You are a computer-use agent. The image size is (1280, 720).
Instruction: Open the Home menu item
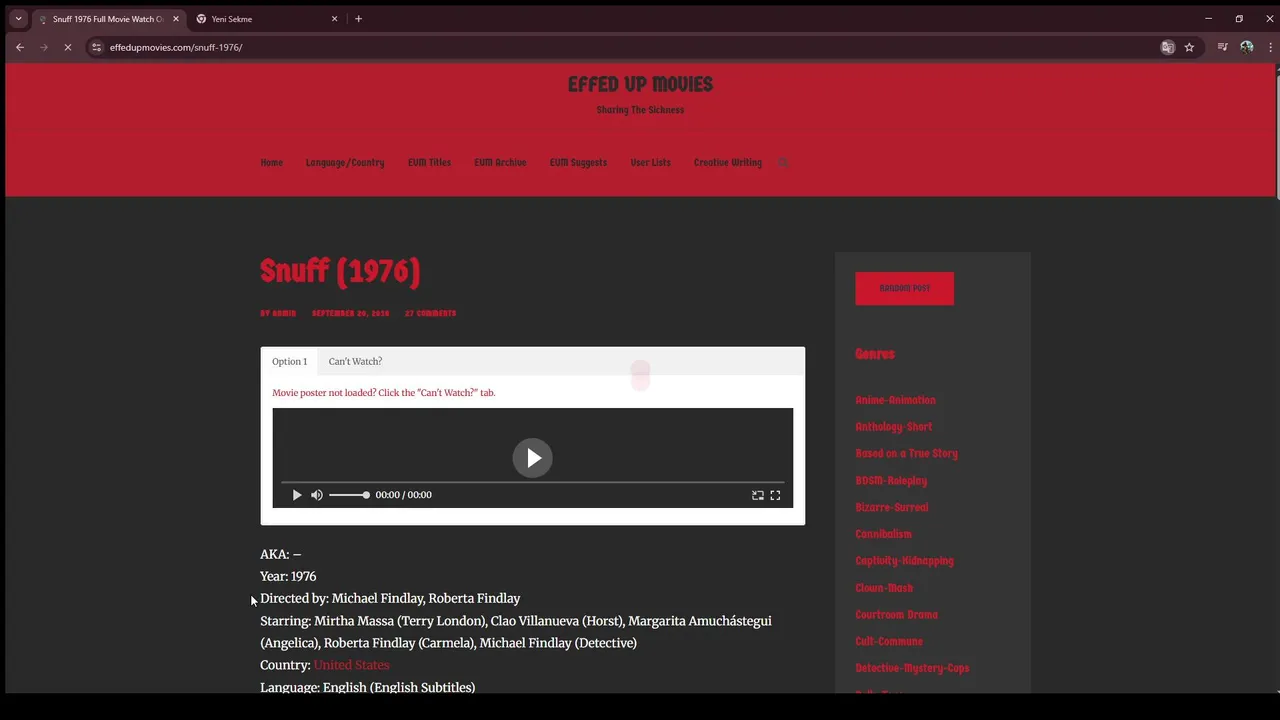272,163
